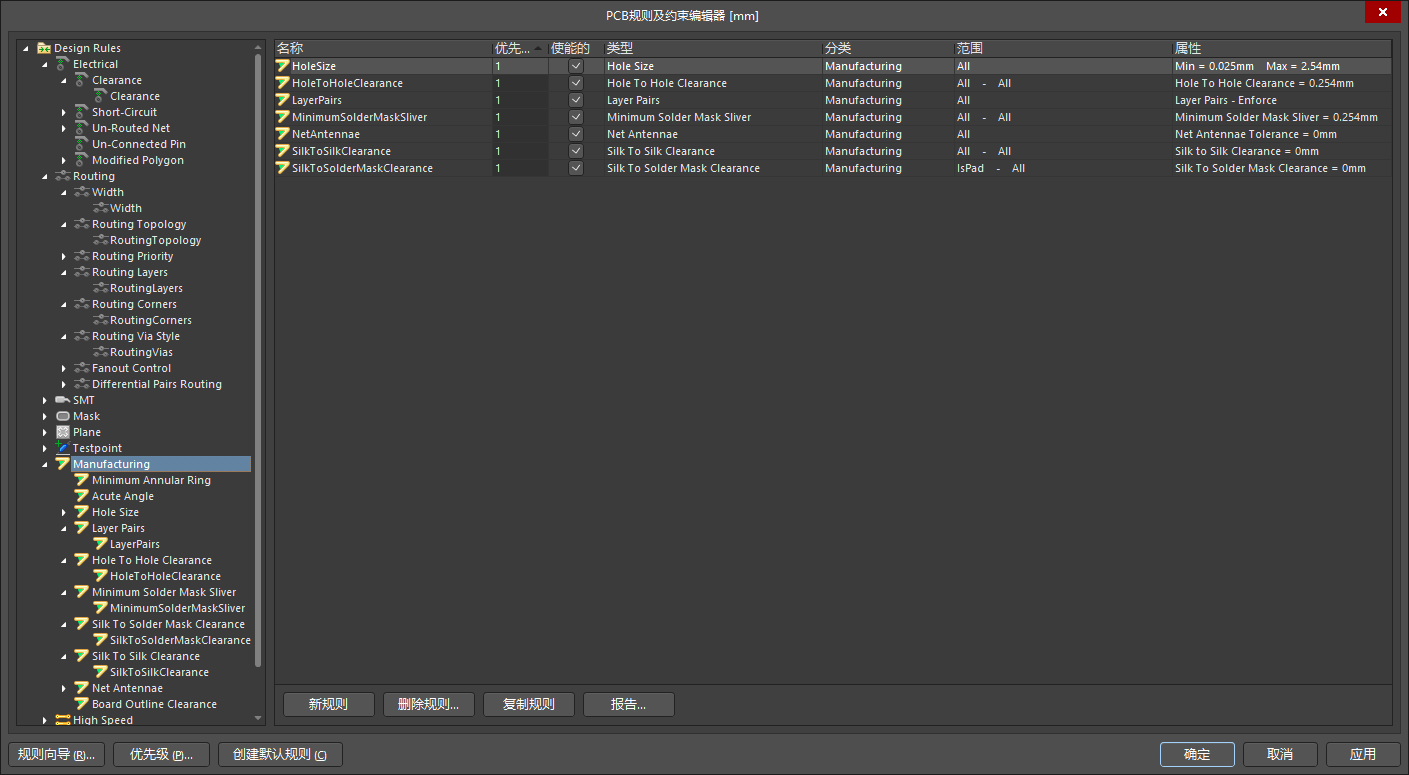Click the High Speed category icon
The image size is (1409, 775).
[x=63, y=720]
